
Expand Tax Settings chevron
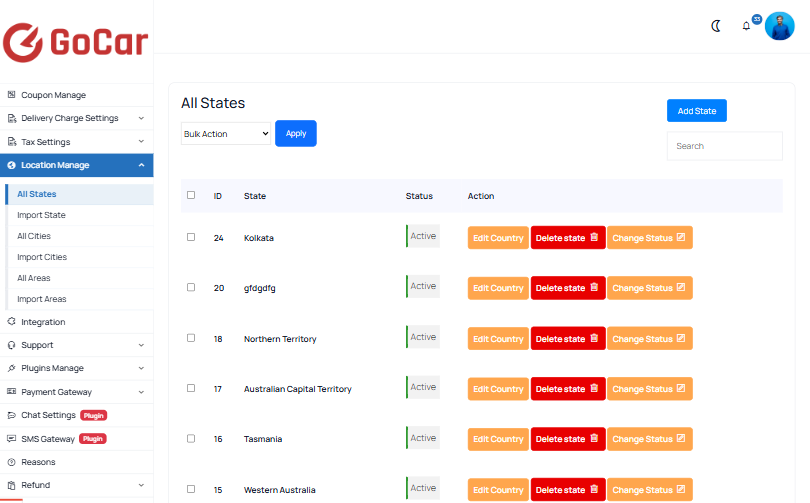[x=141, y=142]
